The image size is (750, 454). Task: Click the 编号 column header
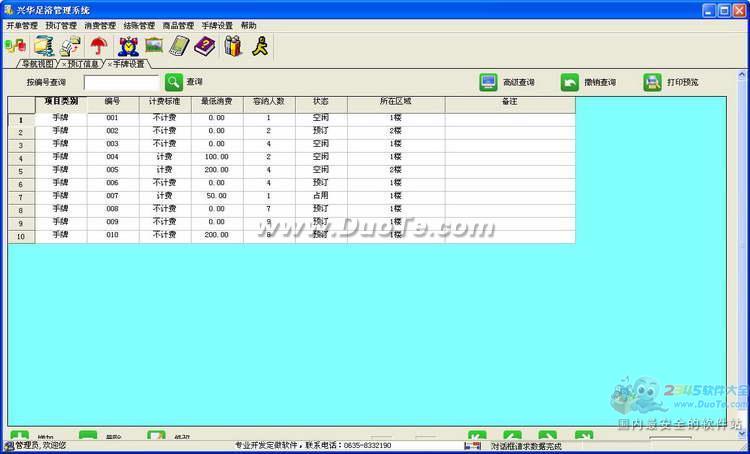(113, 104)
